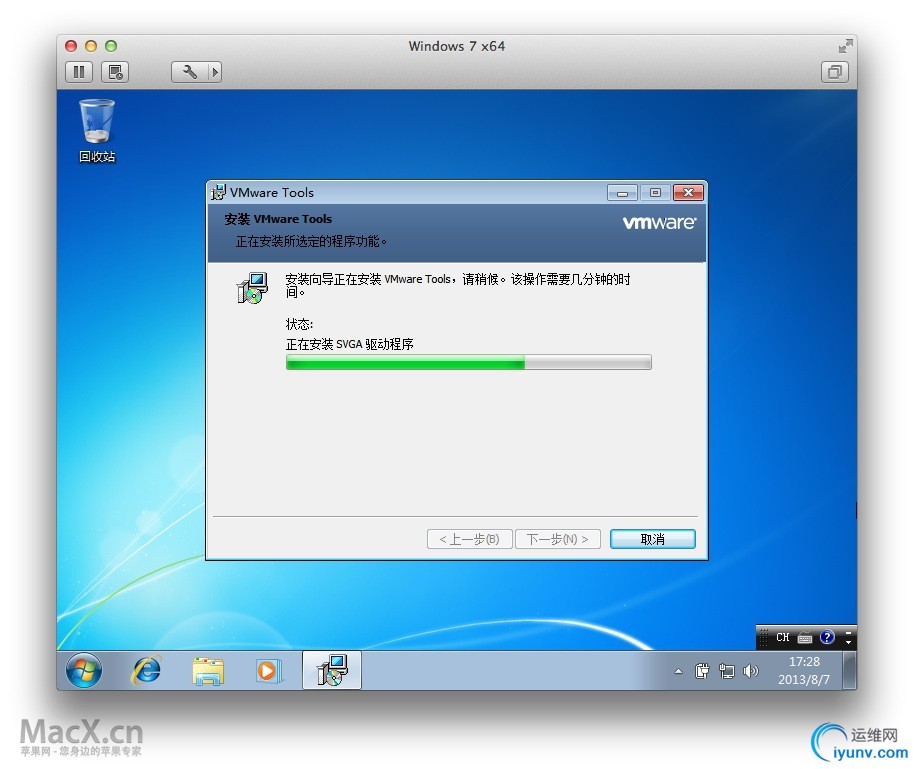Launch Internet Explorer from taskbar
Screen dimensions: 914x769
tap(146, 670)
